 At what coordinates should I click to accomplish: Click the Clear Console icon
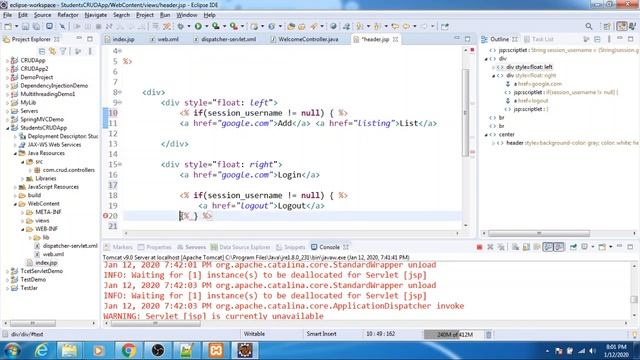pos(516,247)
